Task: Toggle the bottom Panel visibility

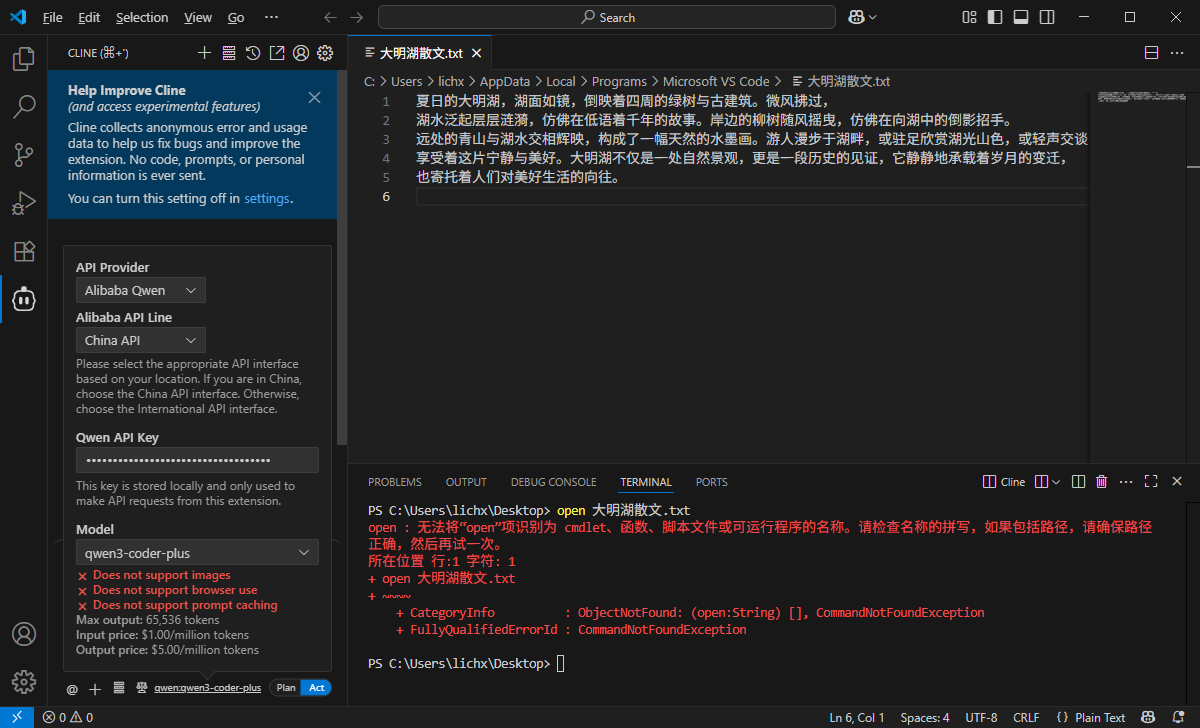Action: click(x=1020, y=17)
